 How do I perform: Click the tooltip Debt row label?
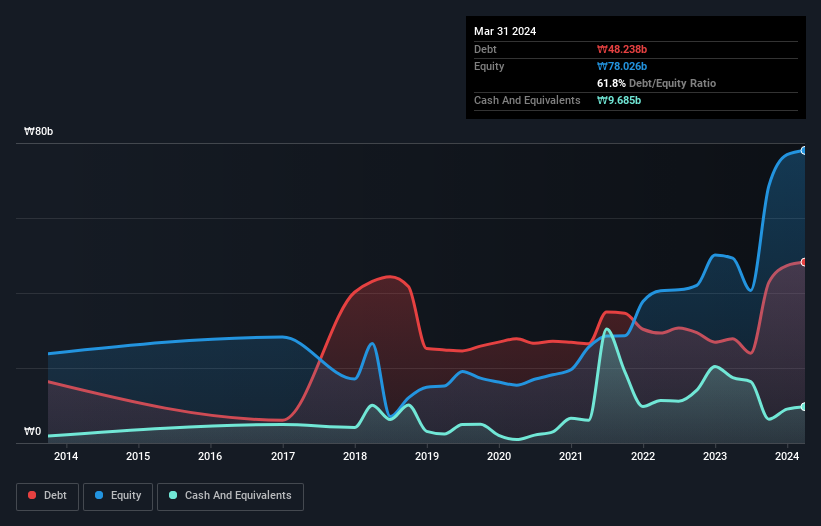tap(485, 49)
